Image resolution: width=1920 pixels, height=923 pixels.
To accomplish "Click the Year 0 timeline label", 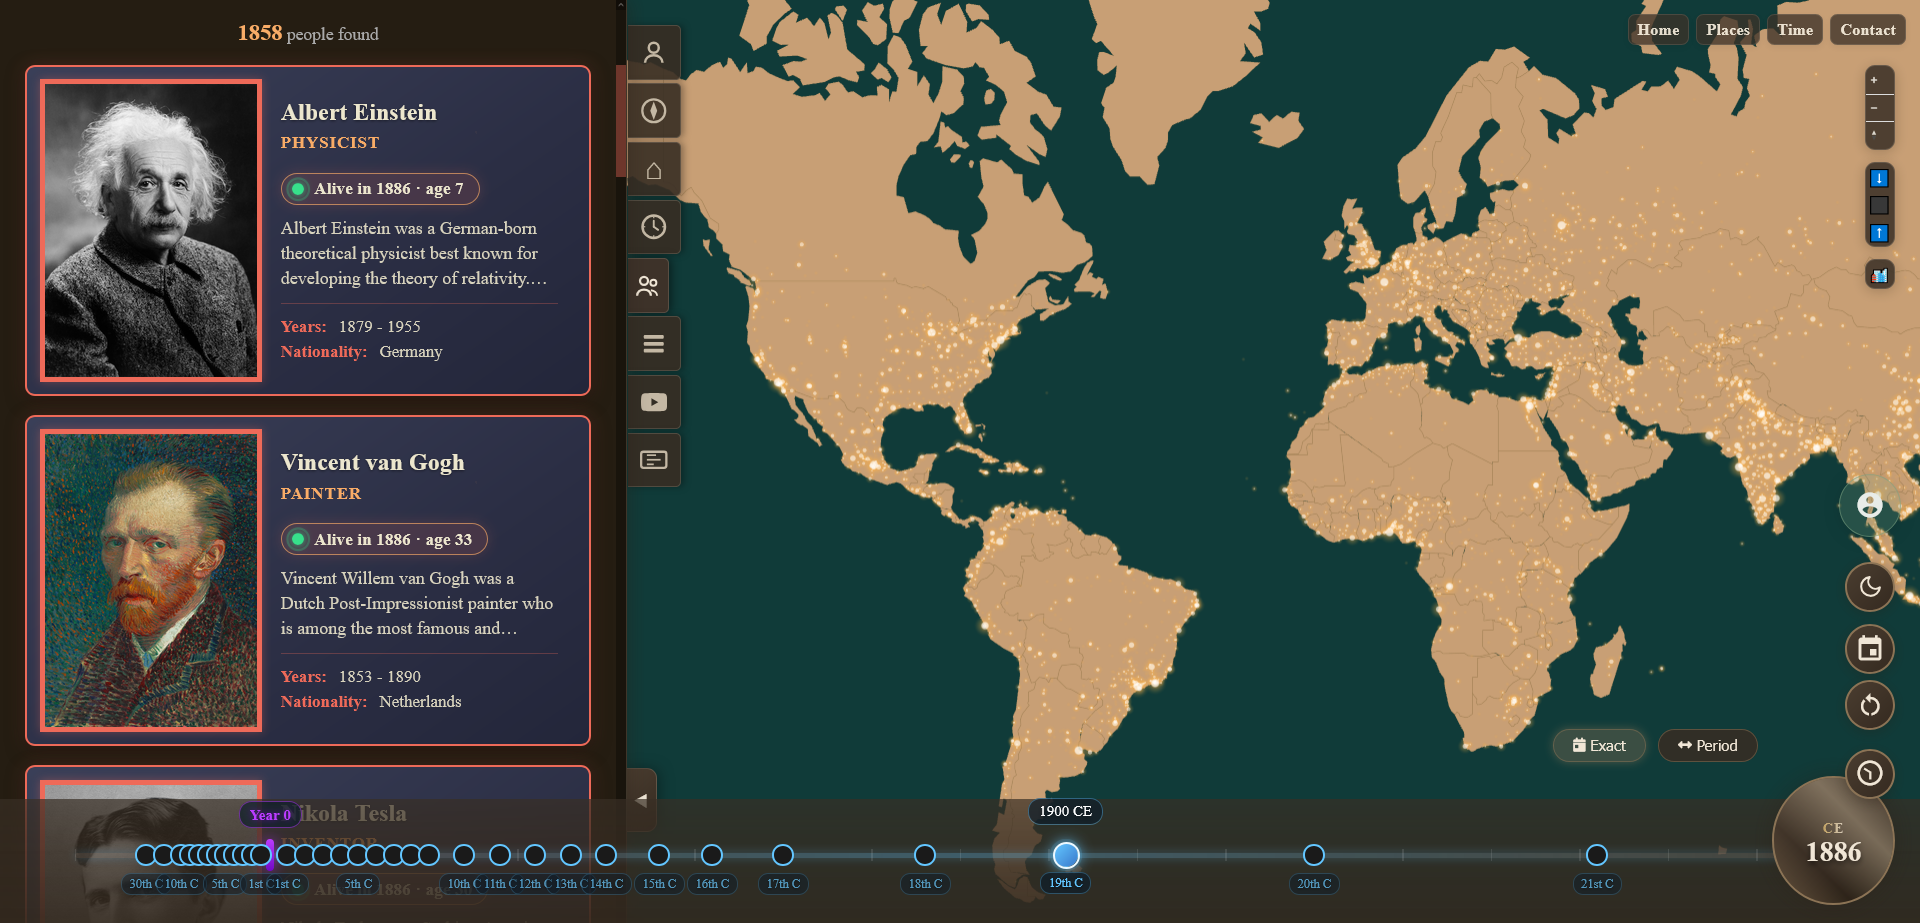I will [270, 815].
